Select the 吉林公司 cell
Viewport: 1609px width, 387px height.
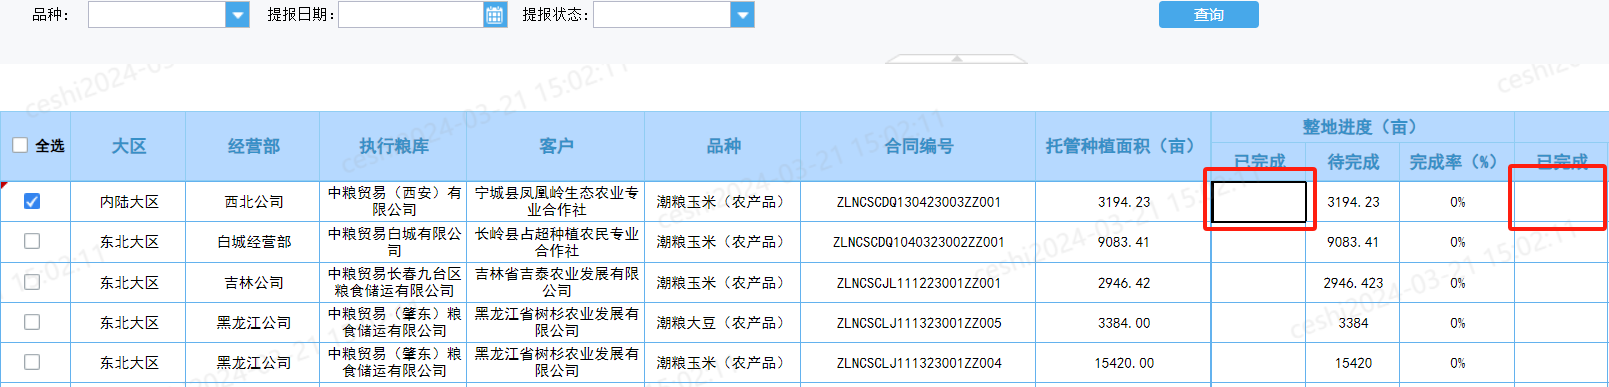click(x=253, y=283)
